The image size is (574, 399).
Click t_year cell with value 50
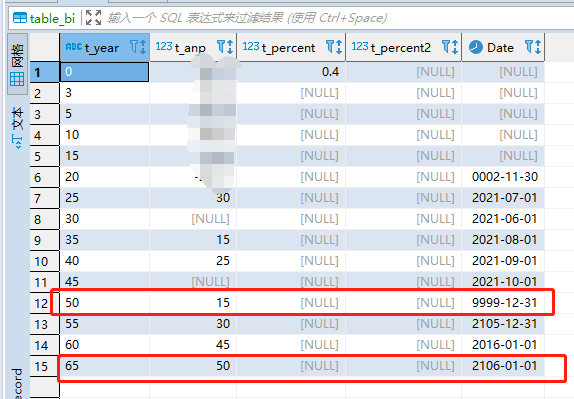click(x=105, y=303)
